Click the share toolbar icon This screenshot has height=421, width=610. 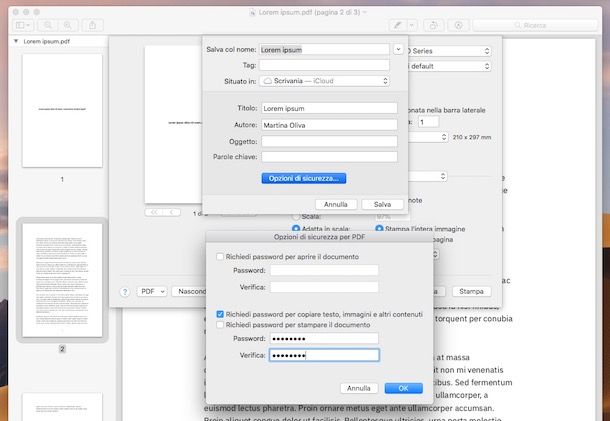(x=93, y=25)
